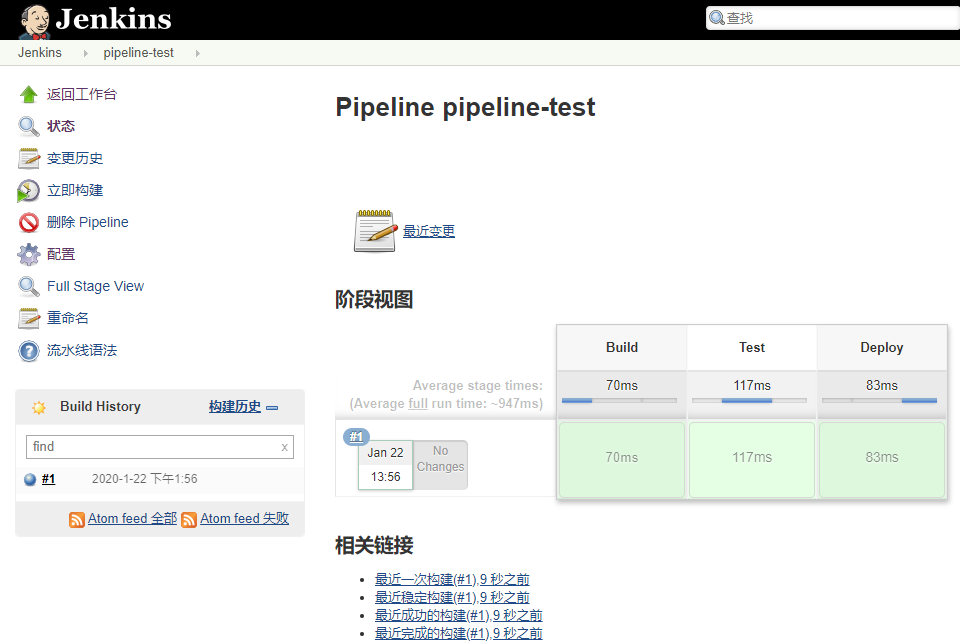960x644 pixels.
Task: Click the Deploy column header
Action: click(x=882, y=347)
